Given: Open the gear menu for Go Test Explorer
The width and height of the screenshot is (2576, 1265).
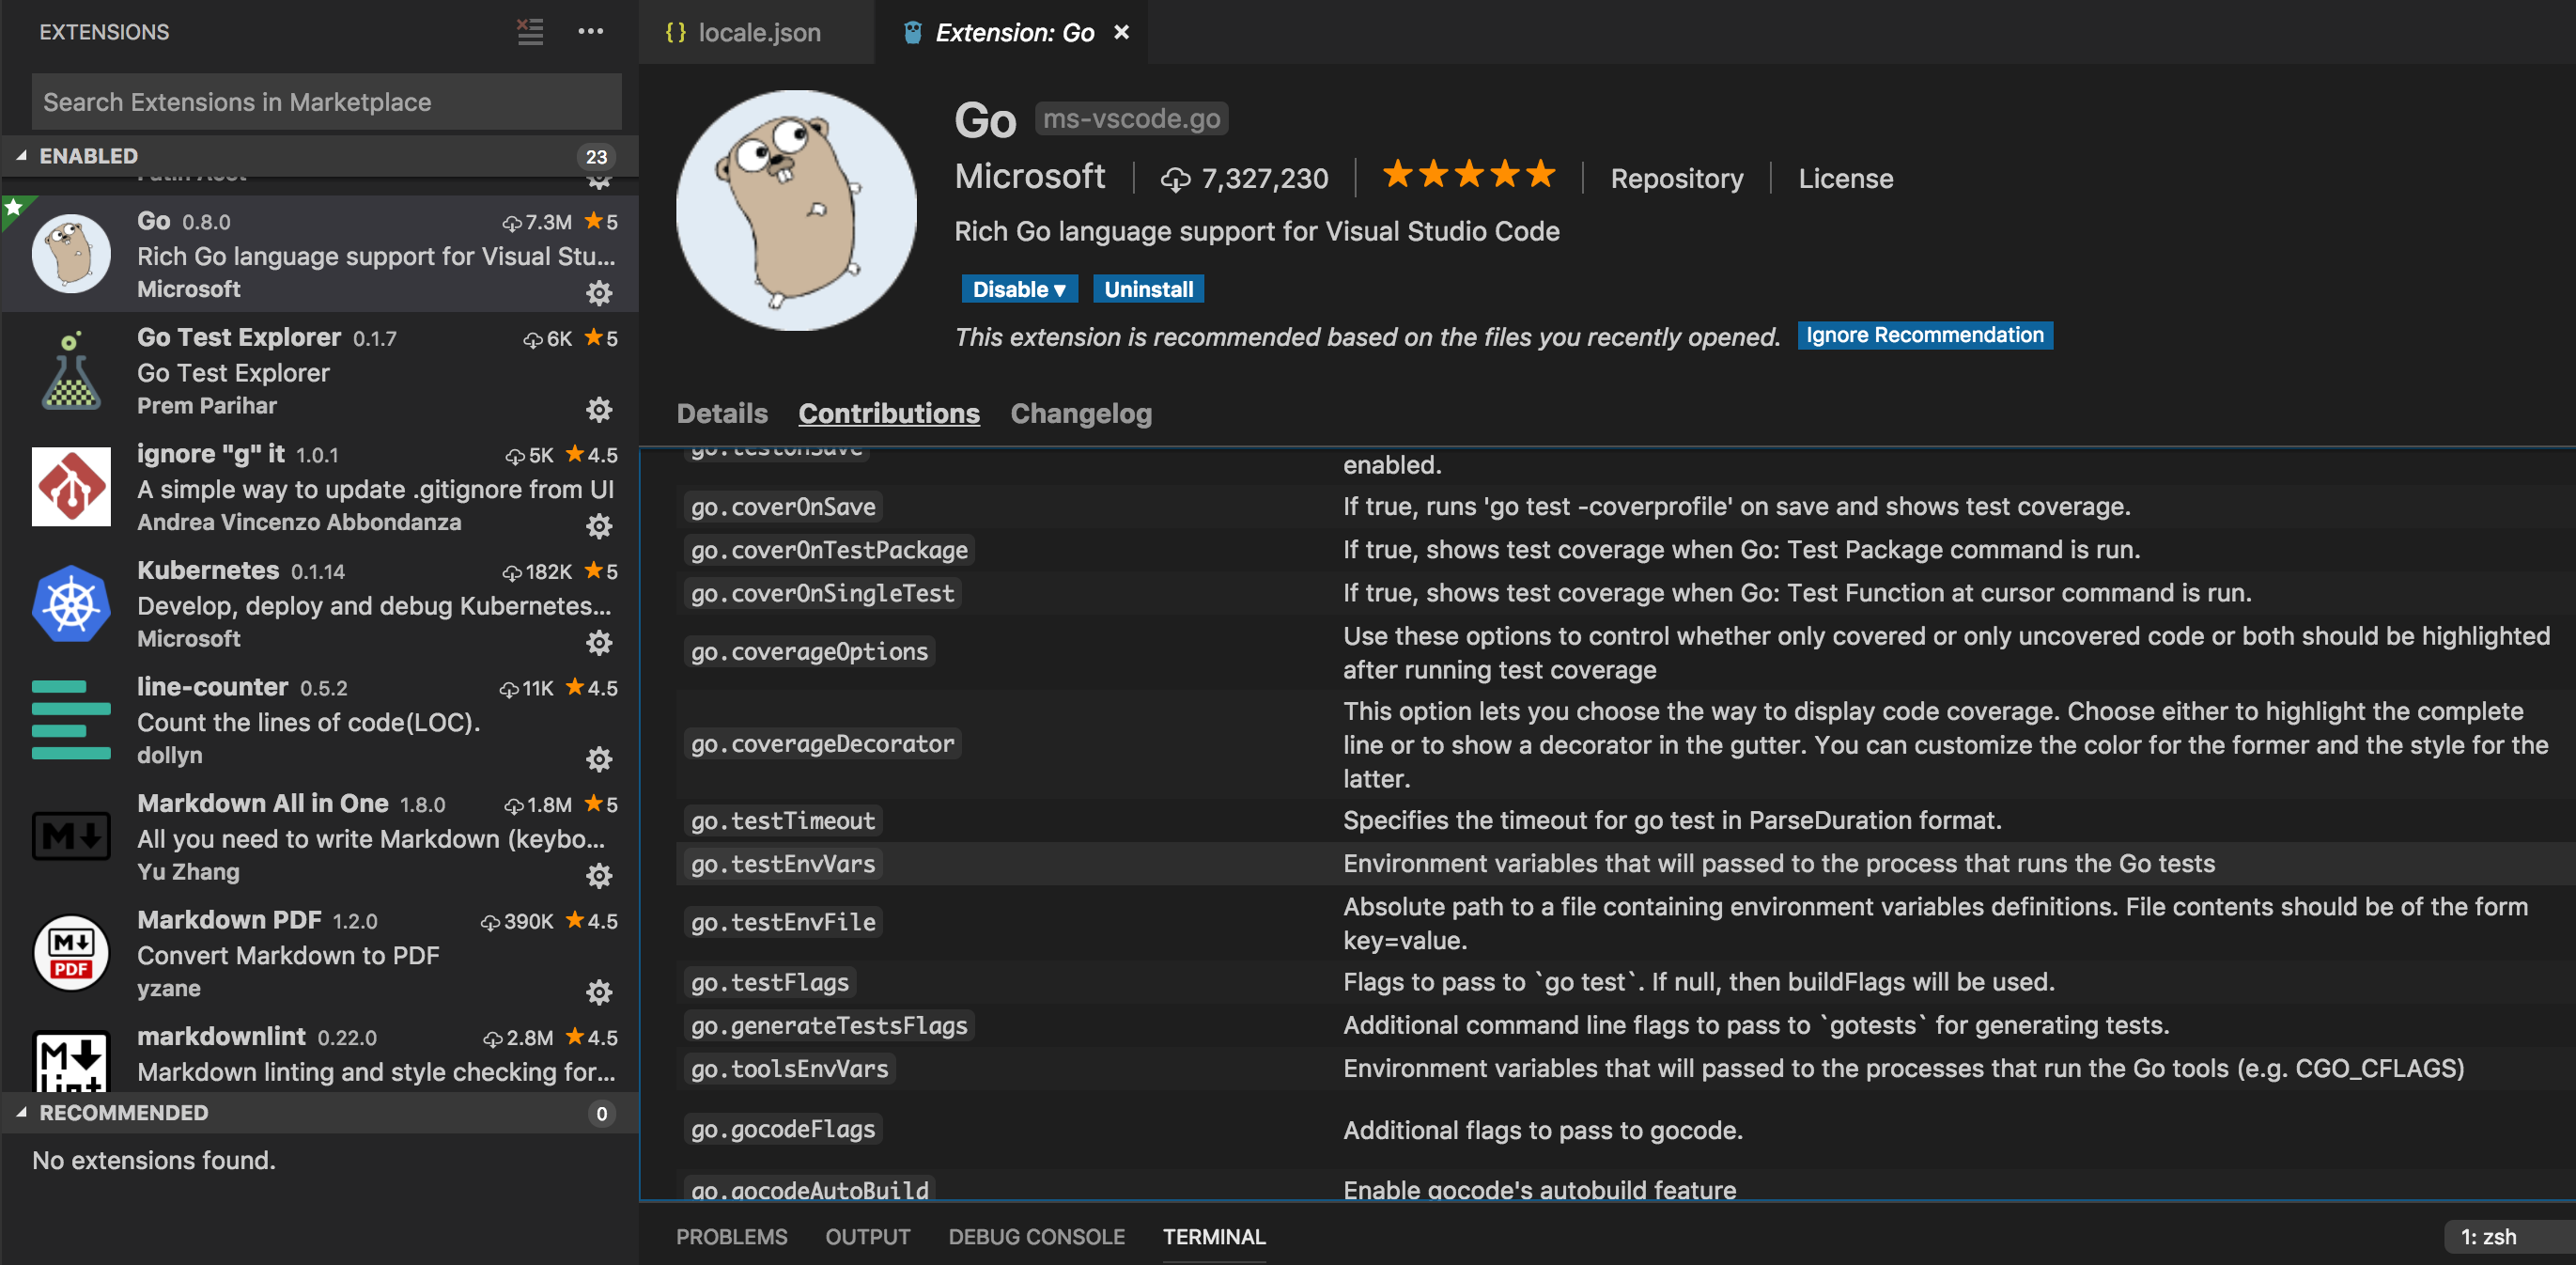Looking at the screenshot, I should [x=599, y=409].
